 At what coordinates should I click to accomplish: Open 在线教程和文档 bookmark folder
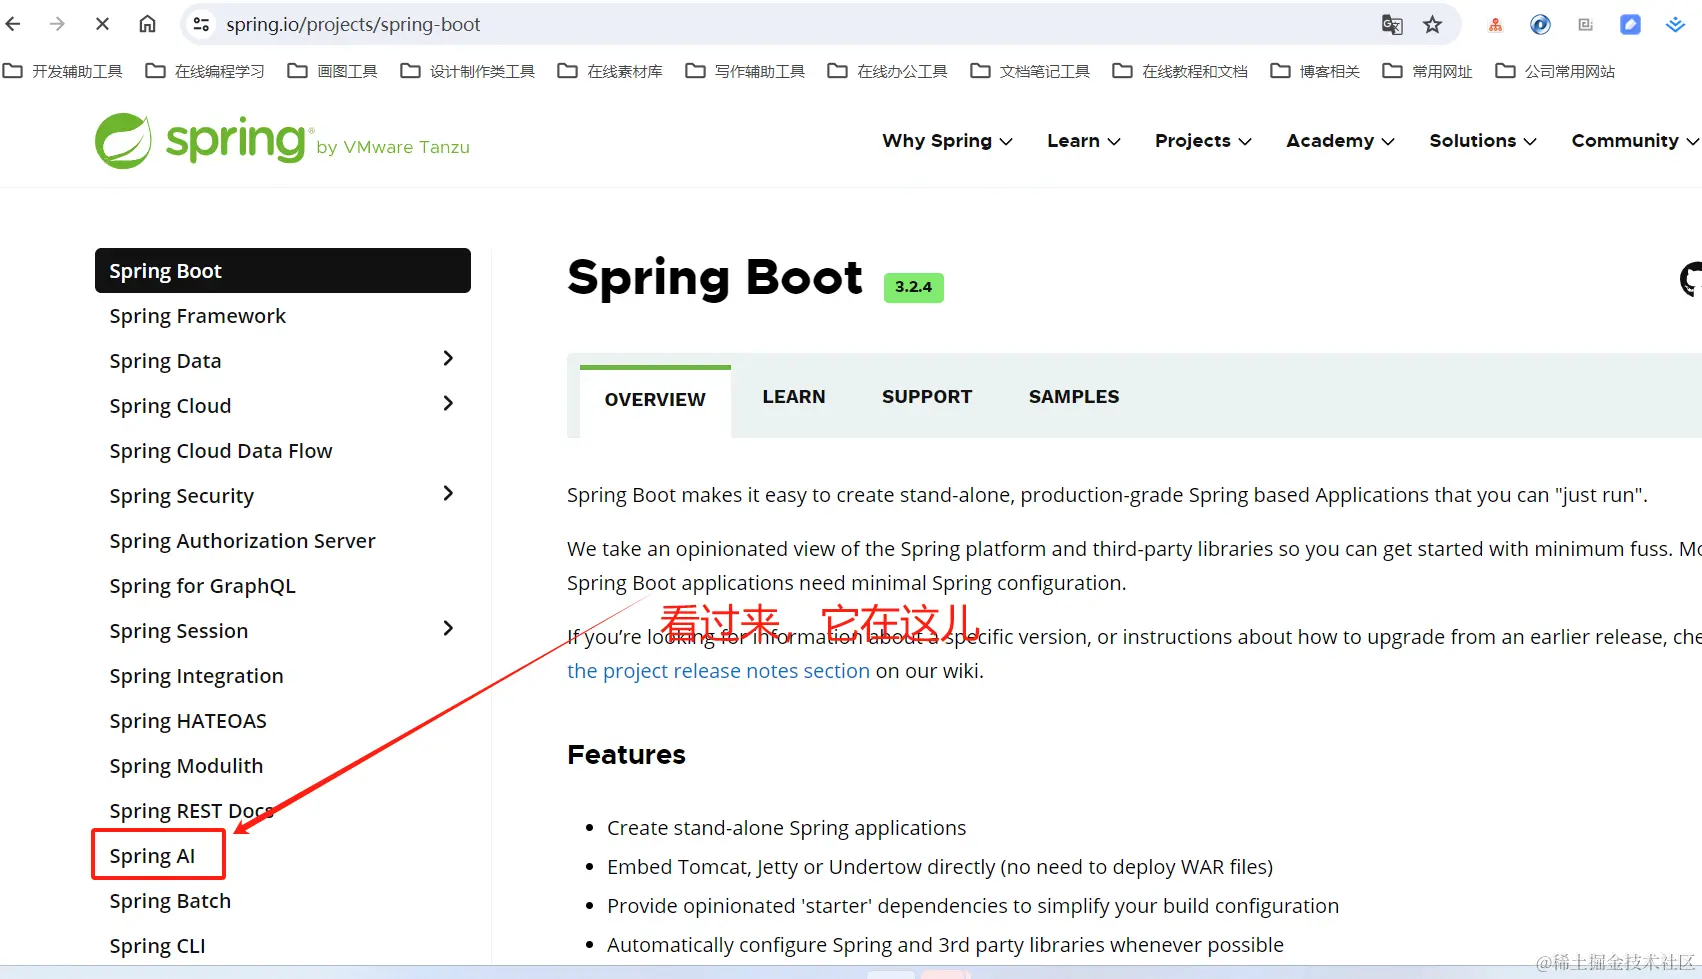[x=1181, y=71]
